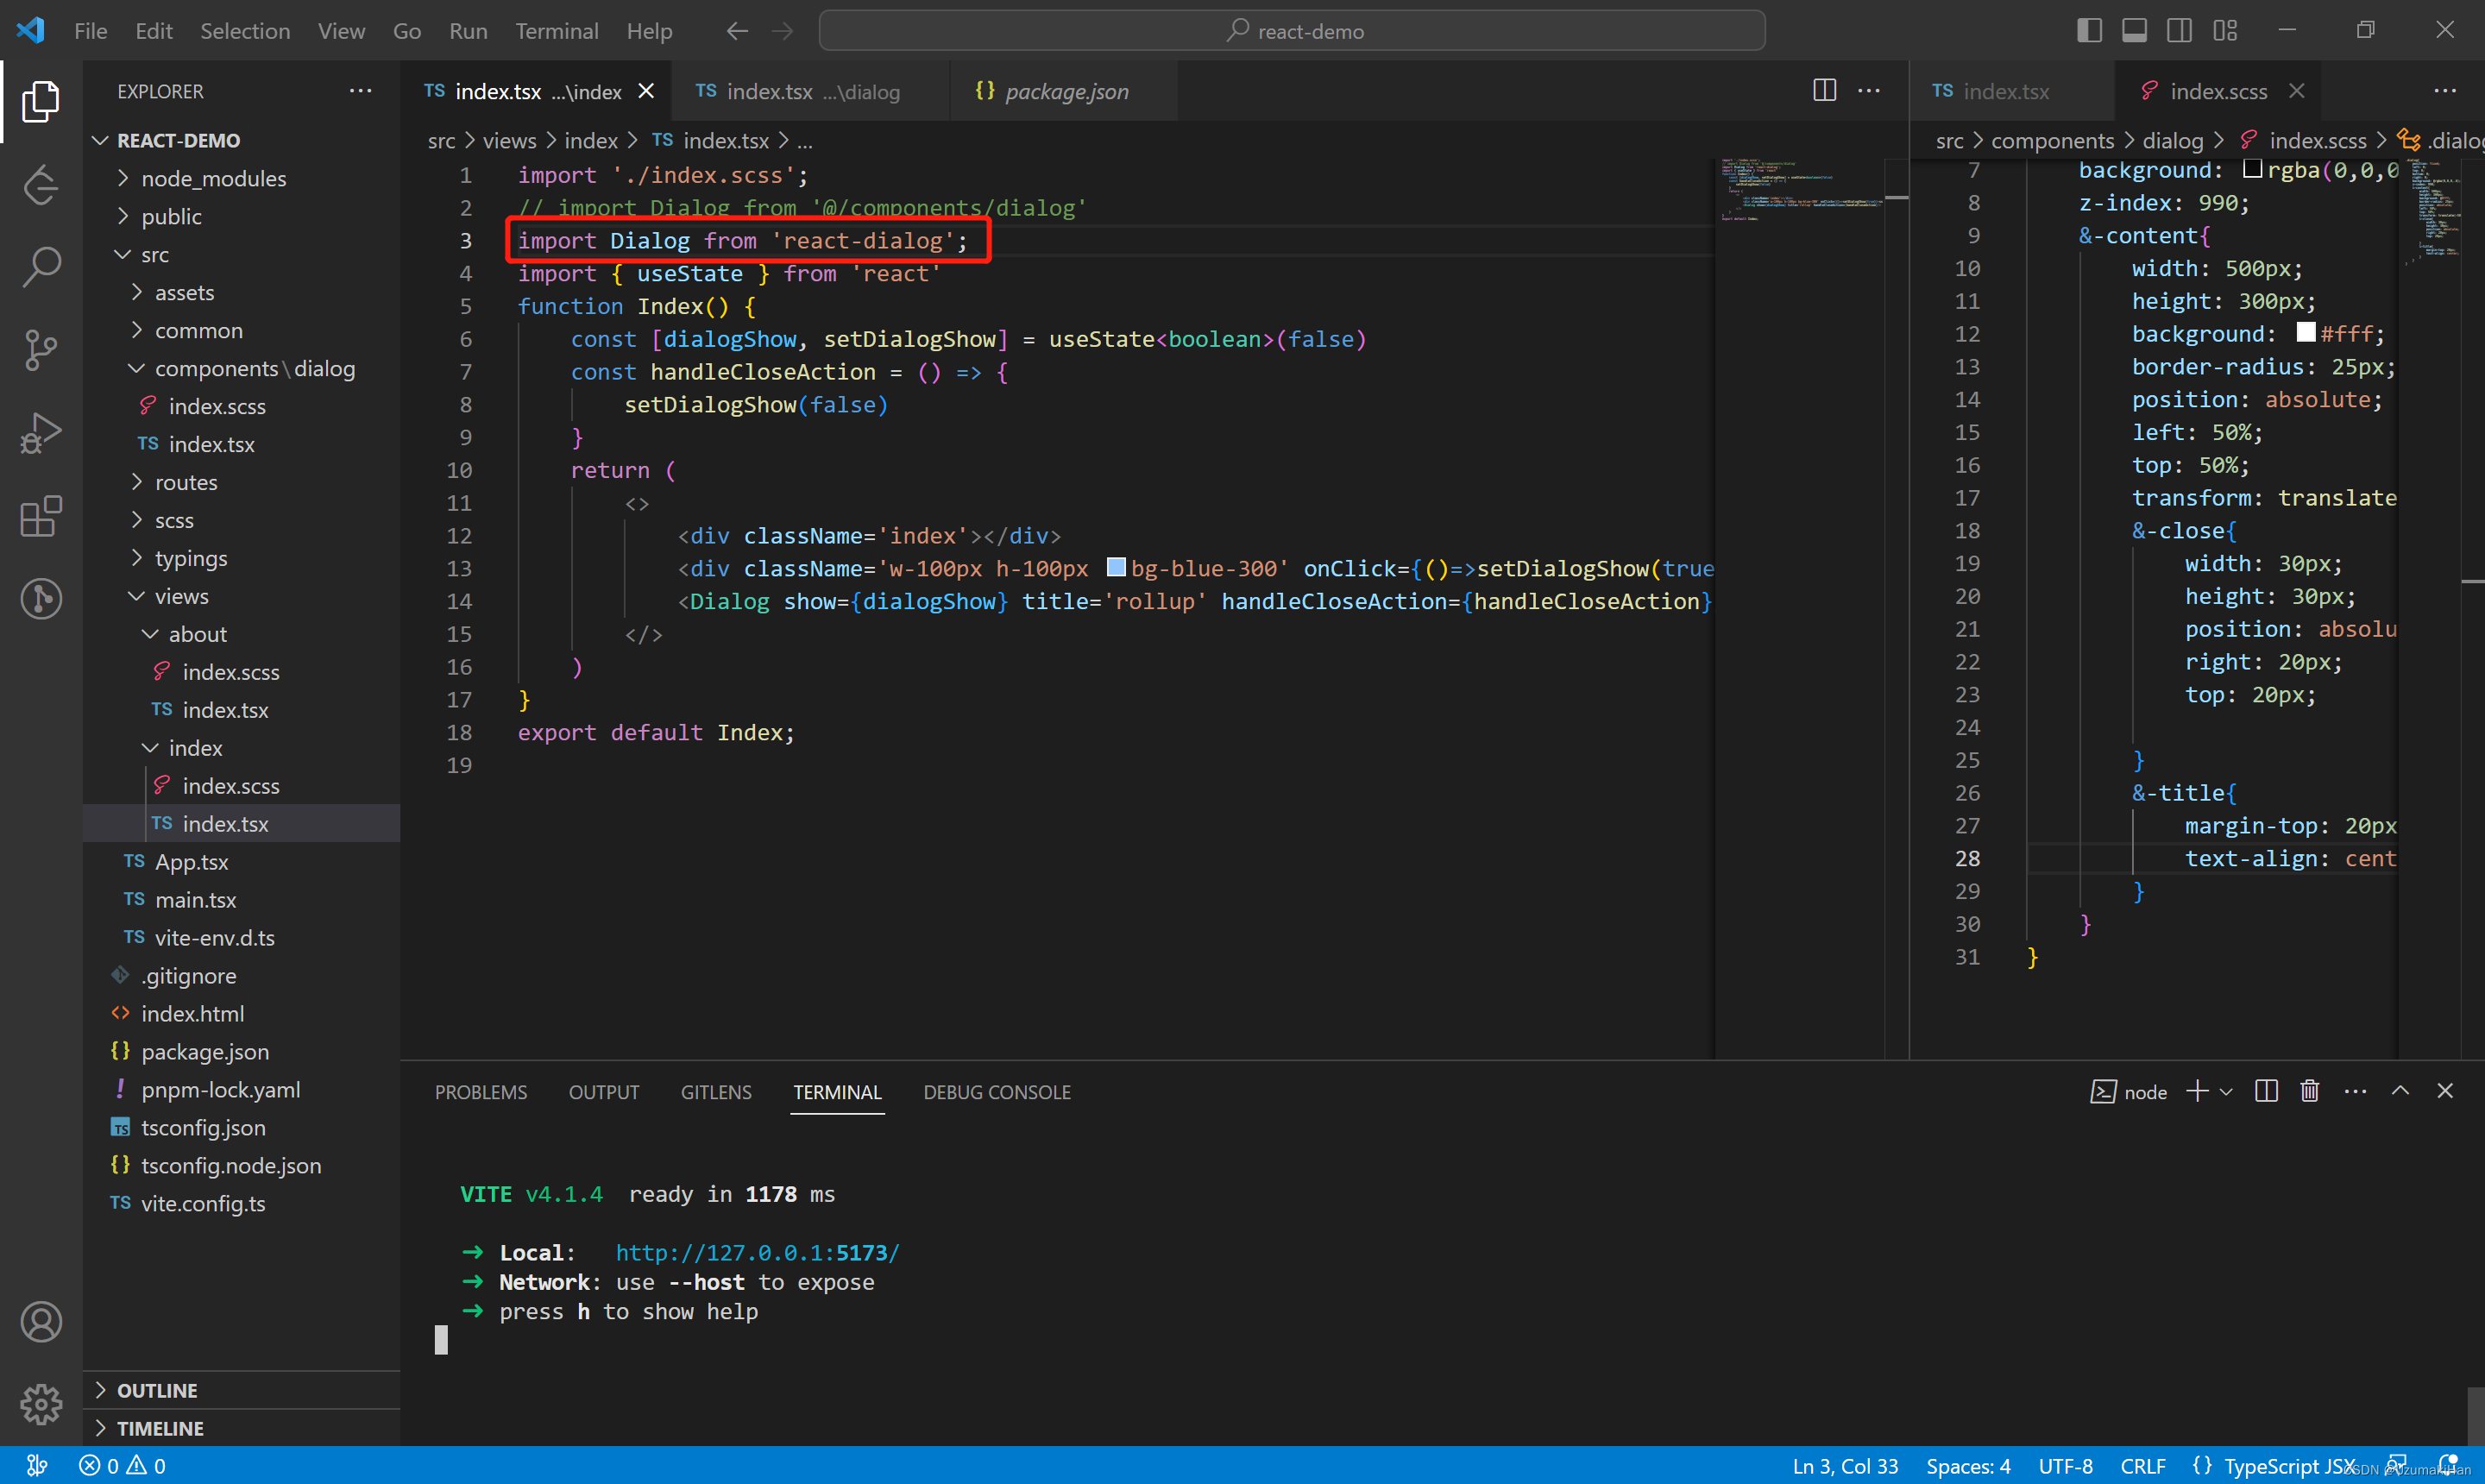The height and width of the screenshot is (1484, 2485).
Task: Open the Terminal menu
Action: click(x=556, y=31)
